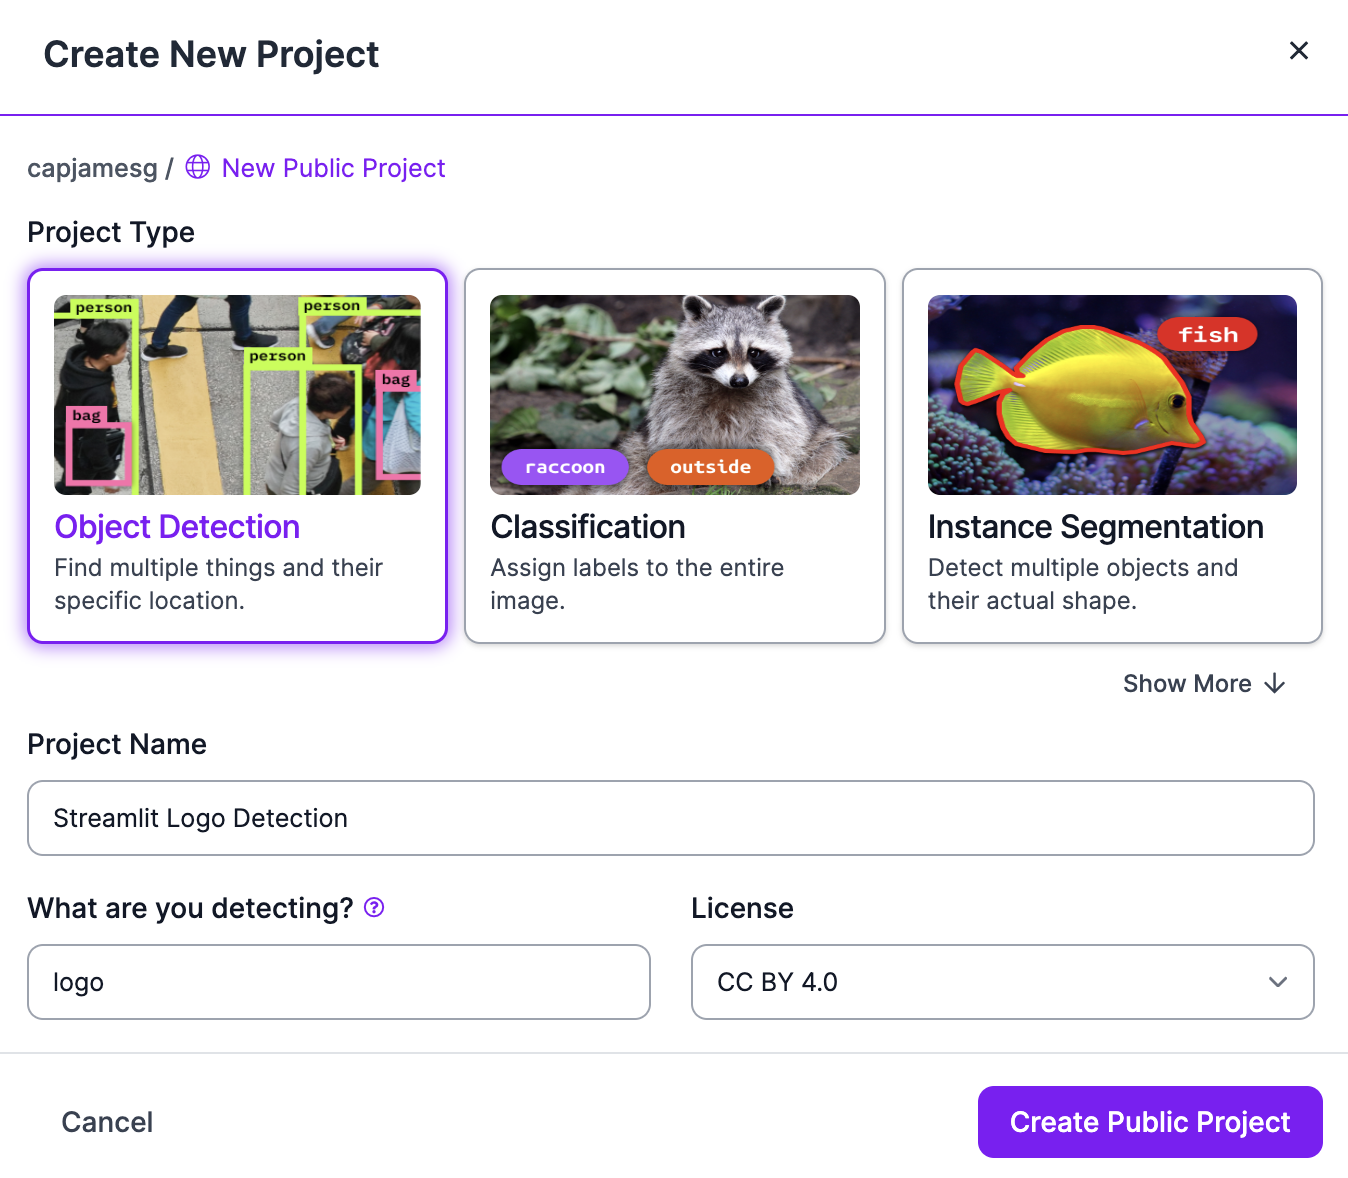Screen dimensions: 1348x1178
Task: Focus the What are you detecting field
Action: tap(338, 982)
